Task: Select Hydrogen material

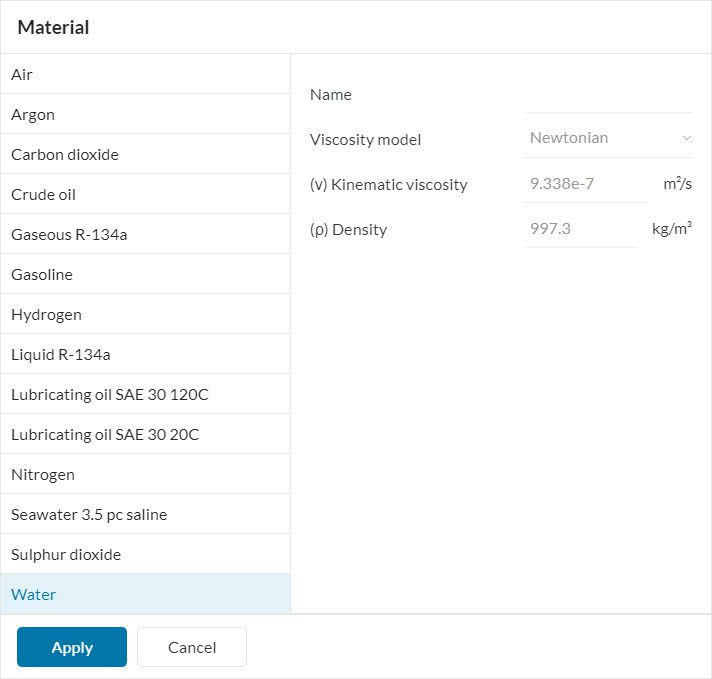Action: 145,315
